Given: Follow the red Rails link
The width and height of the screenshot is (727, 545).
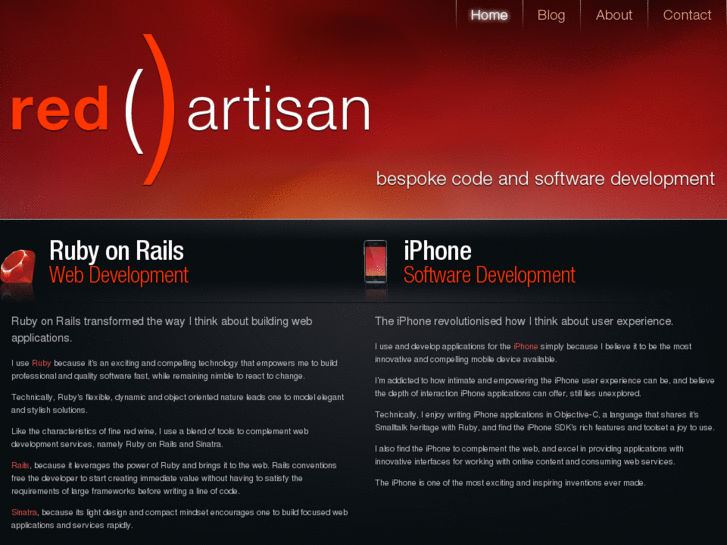Looking at the screenshot, I should coord(20,465).
